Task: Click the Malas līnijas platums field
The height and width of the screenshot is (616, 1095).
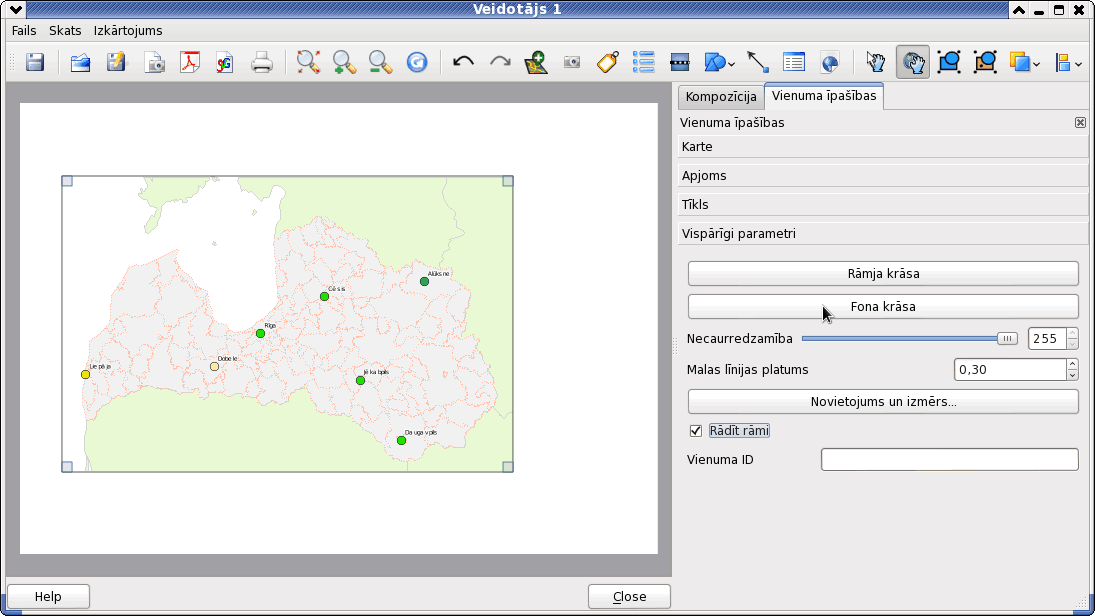Action: tap(1010, 369)
